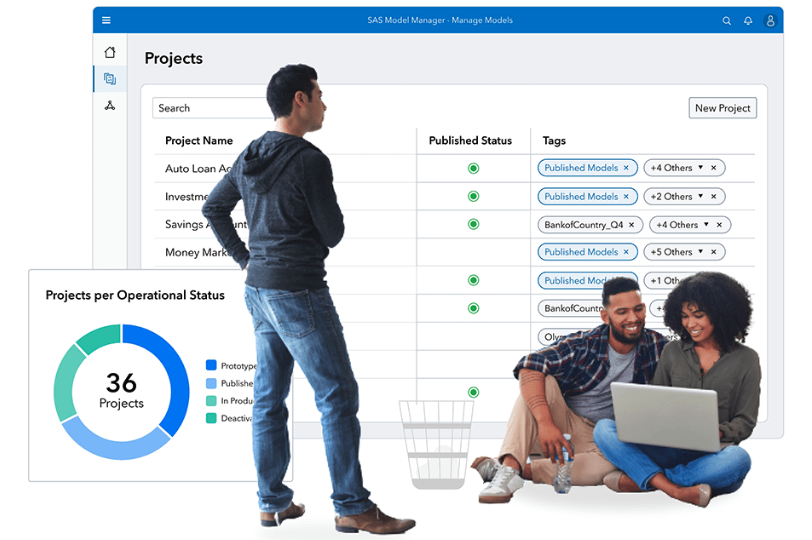Click Published Models tag label in Investme row

[581, 196]
